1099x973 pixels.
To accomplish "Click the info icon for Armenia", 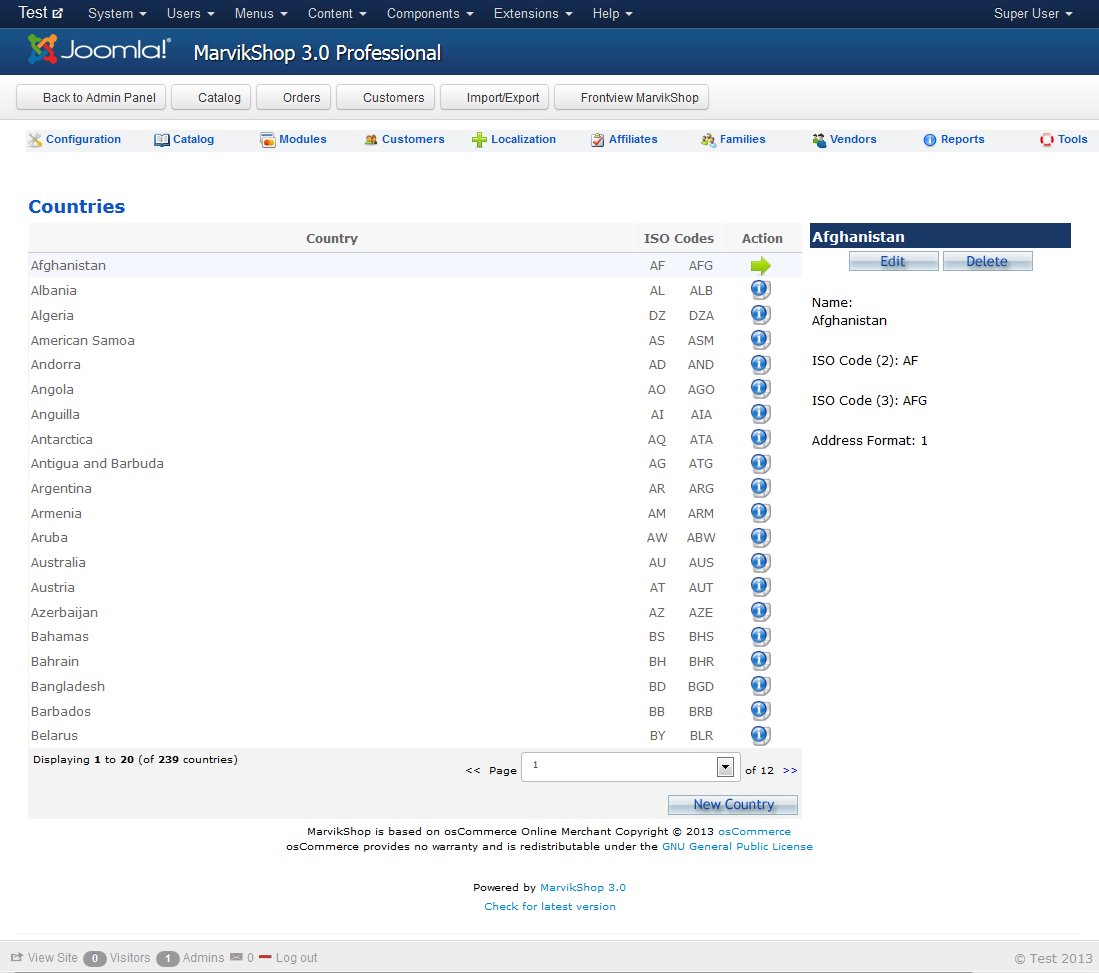I will [x=760, y=513].
